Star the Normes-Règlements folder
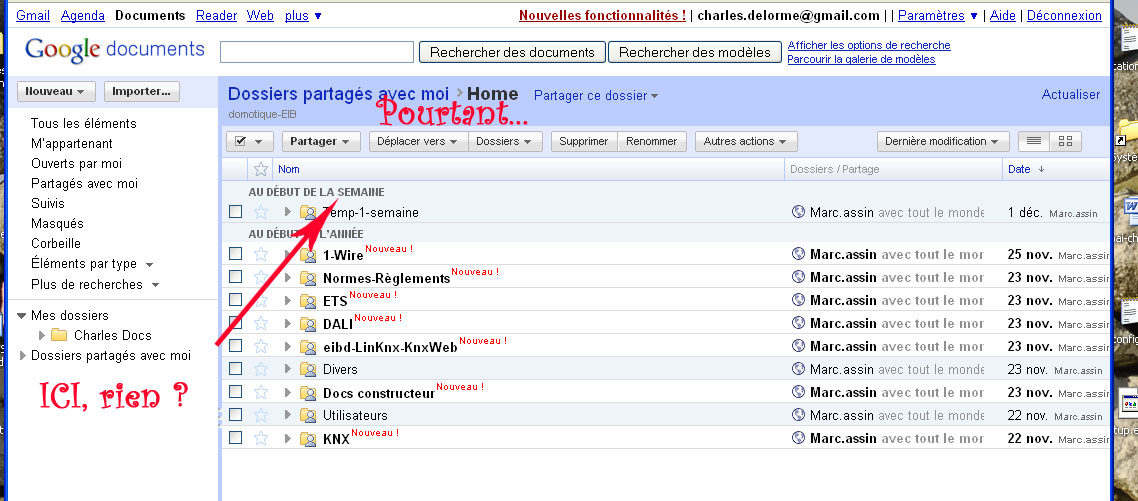Viewport: 1138px width, 501px height. pyautogui.click(x=261, y=277)
